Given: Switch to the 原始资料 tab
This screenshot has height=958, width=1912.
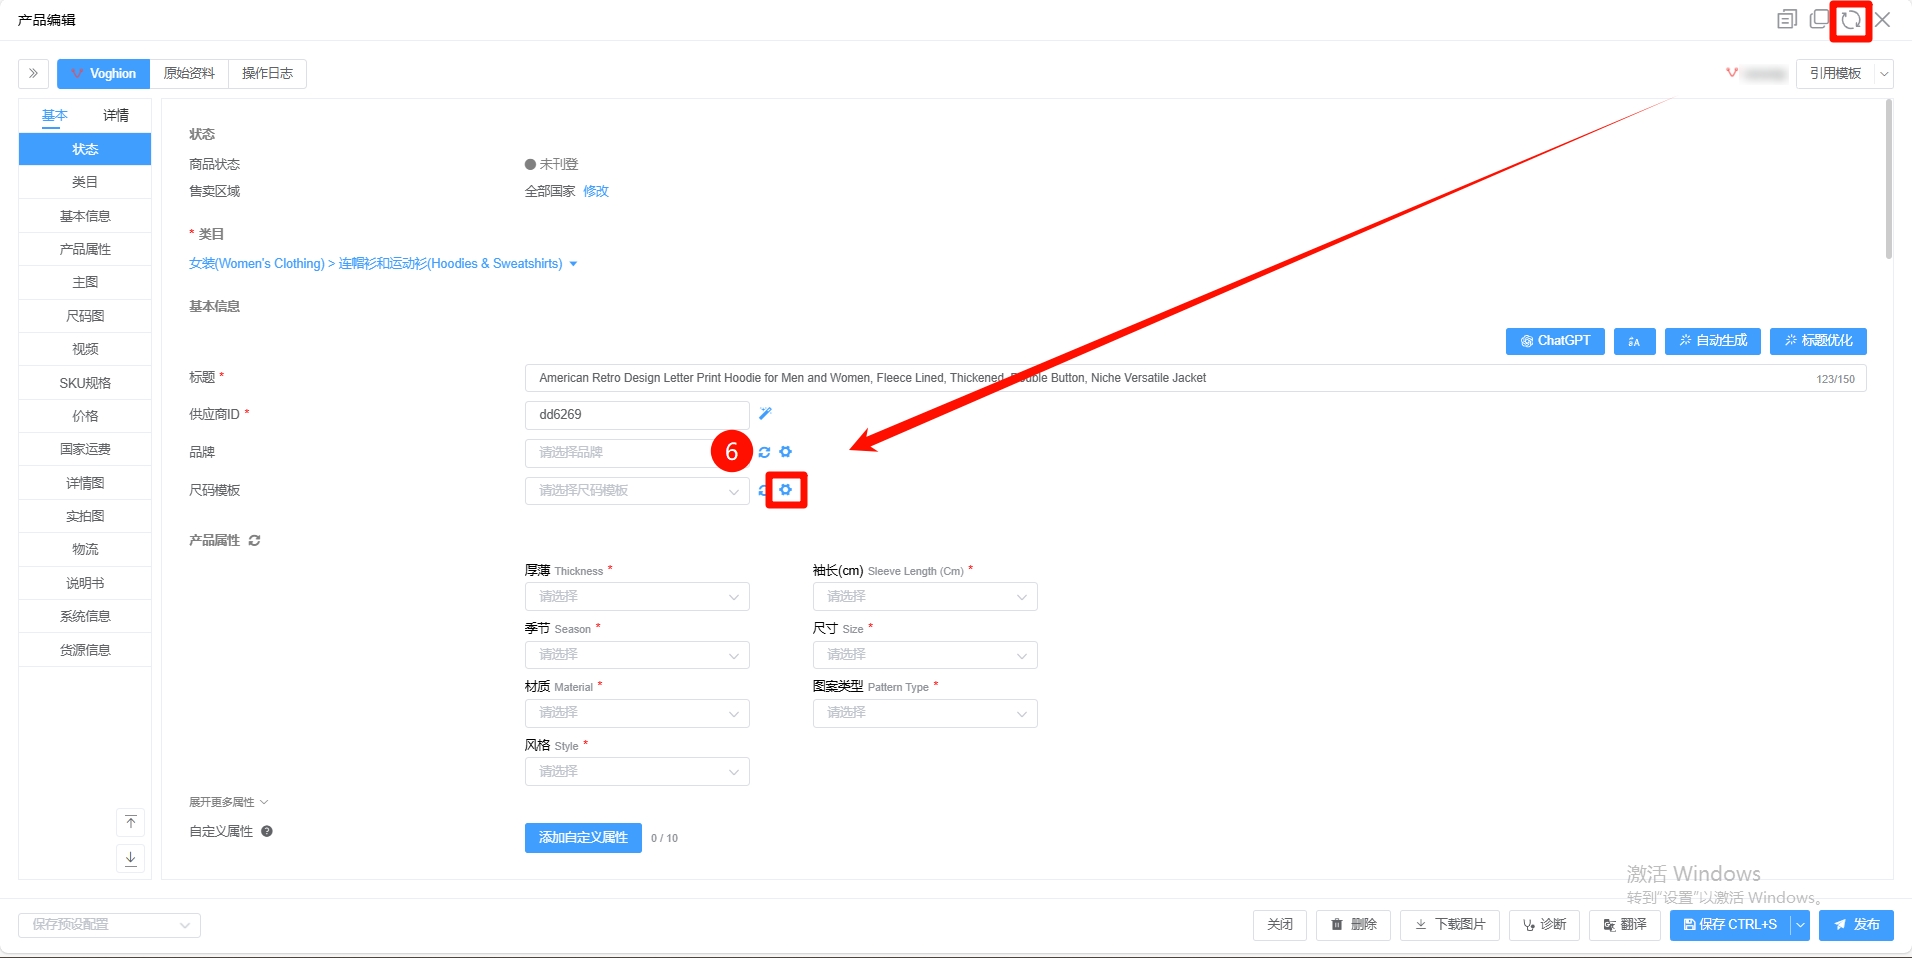Looking at the screenshot, I should click(189, 74).
